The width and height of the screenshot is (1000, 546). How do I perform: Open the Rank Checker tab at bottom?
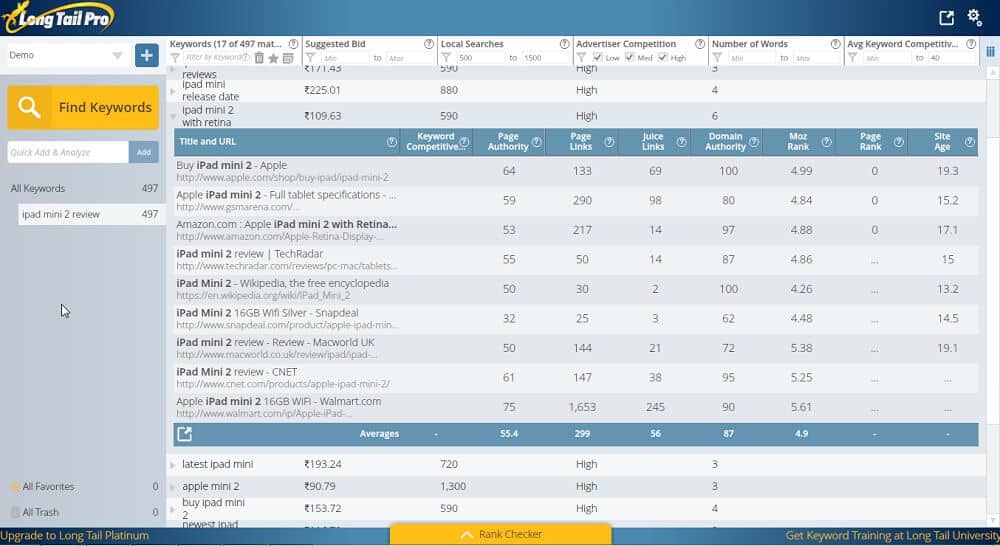501,535
